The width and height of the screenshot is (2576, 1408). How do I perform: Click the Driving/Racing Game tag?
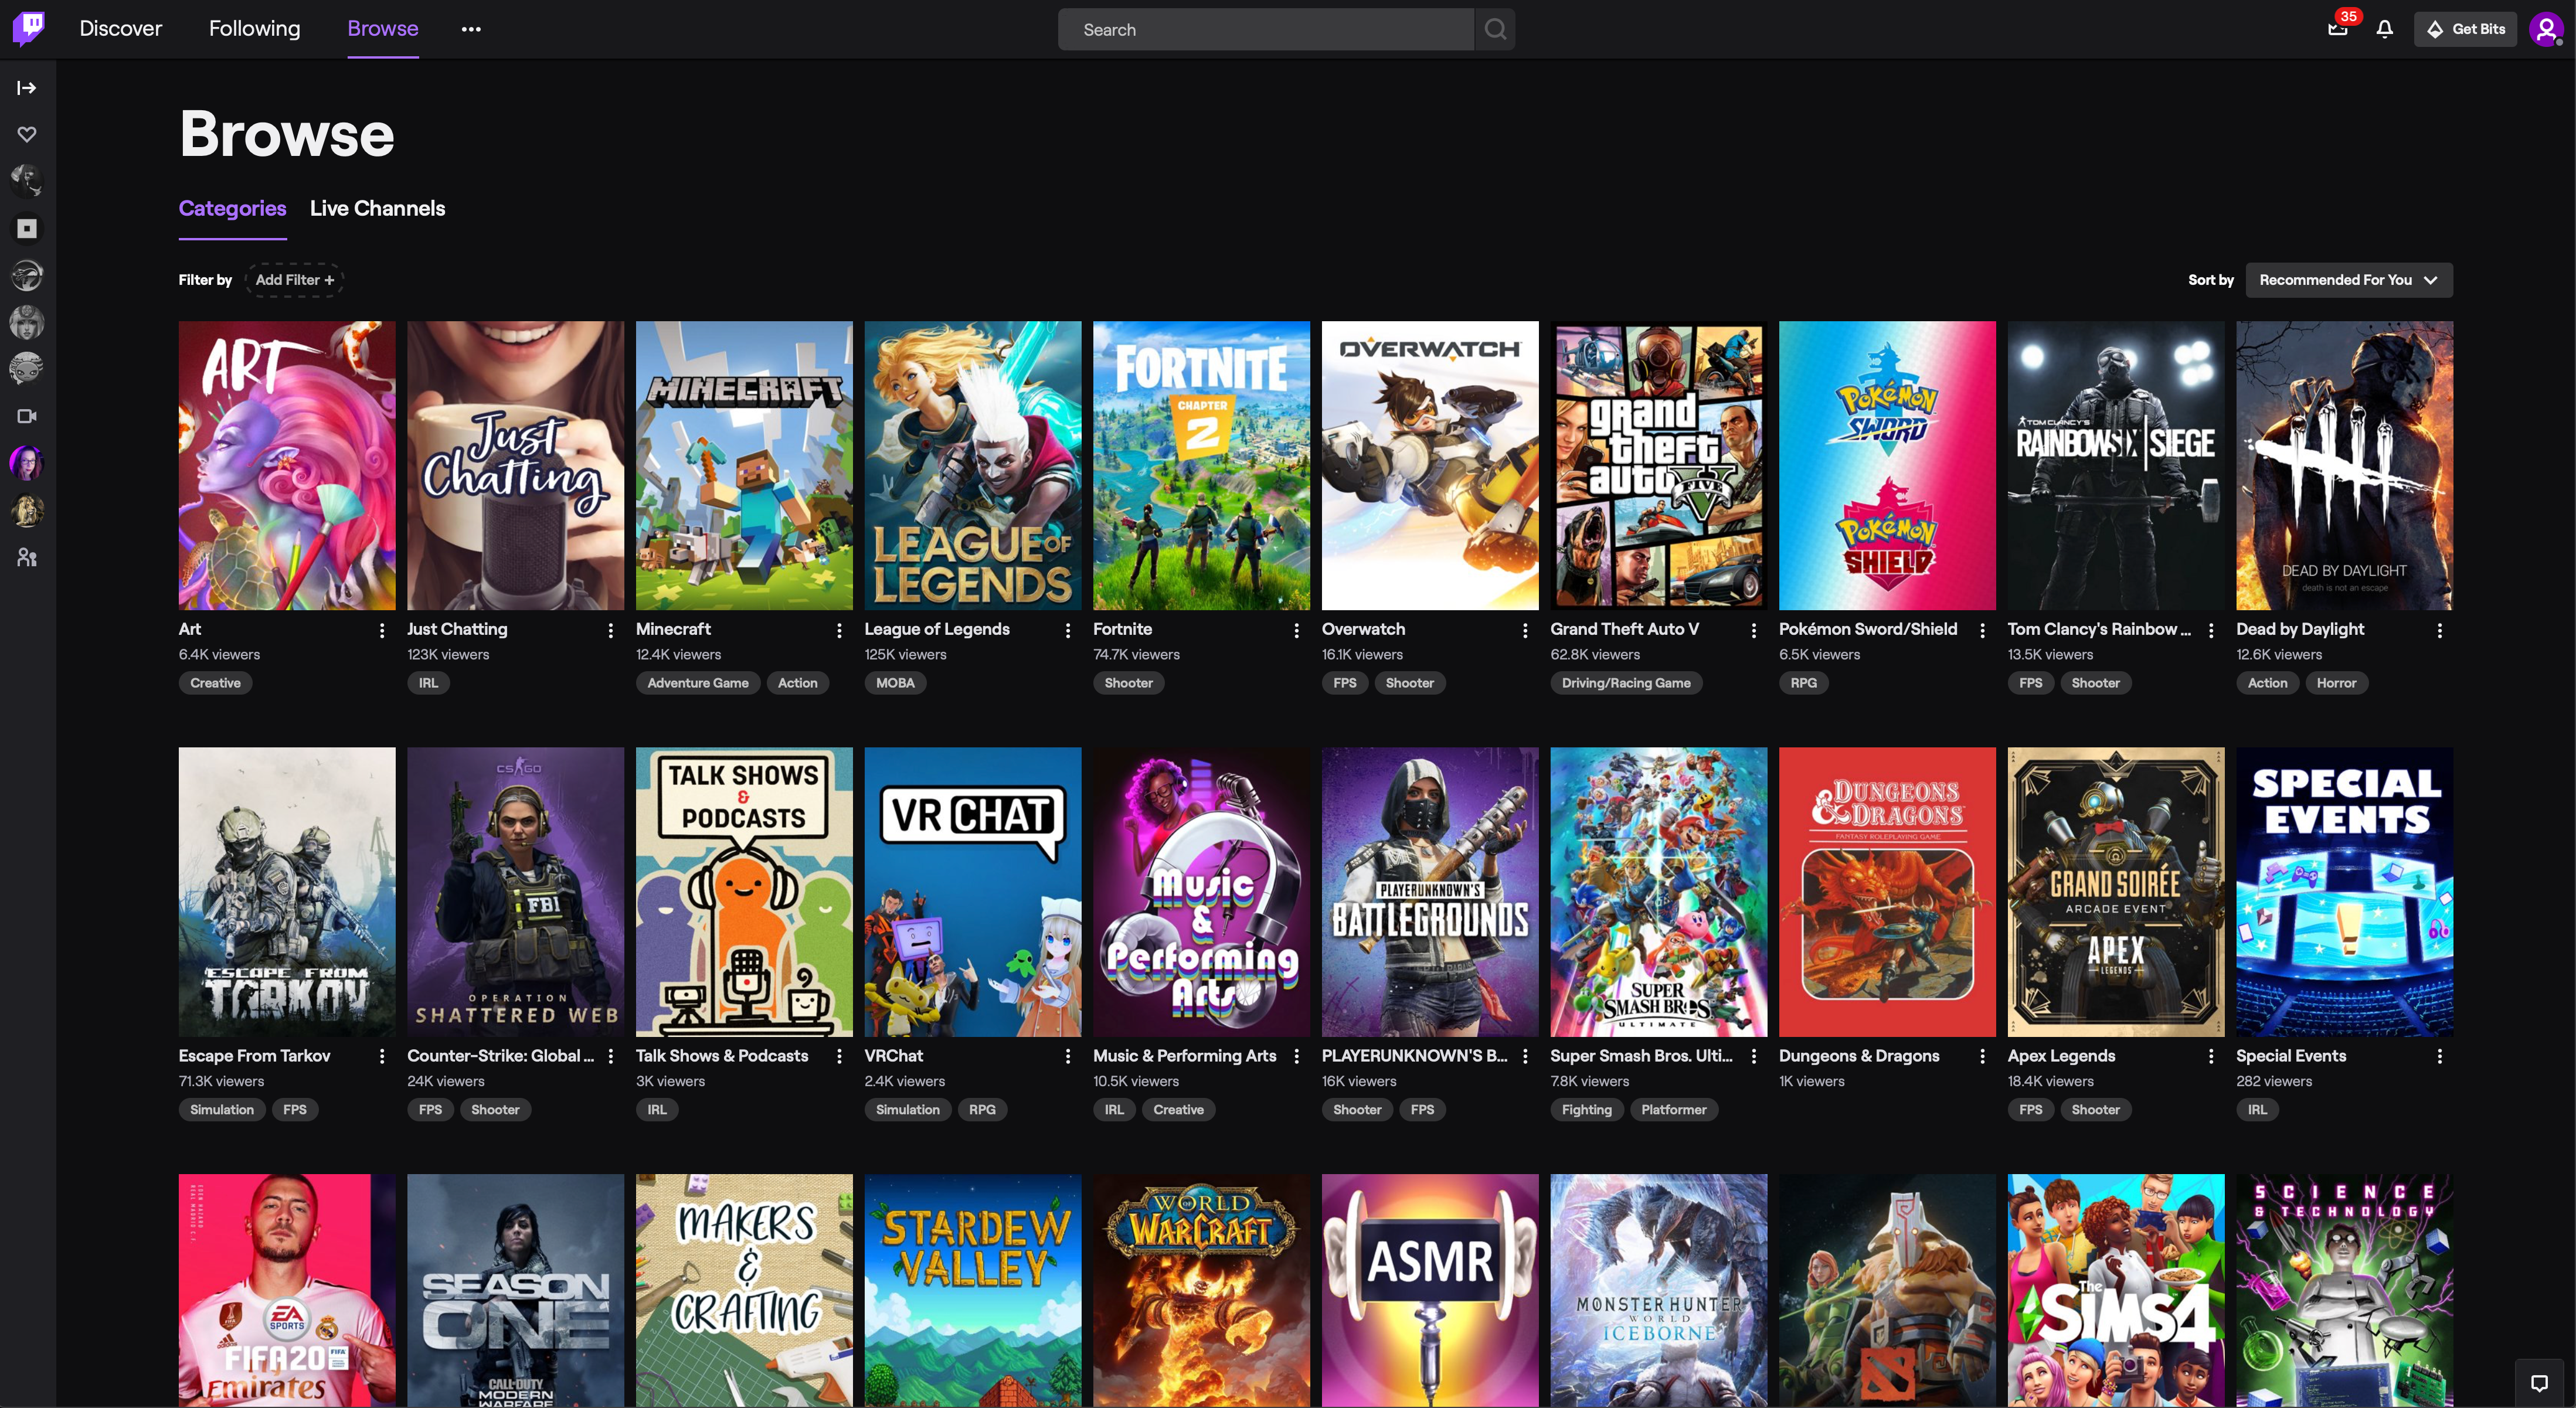pyautogui.click(x=1626, y=683)
